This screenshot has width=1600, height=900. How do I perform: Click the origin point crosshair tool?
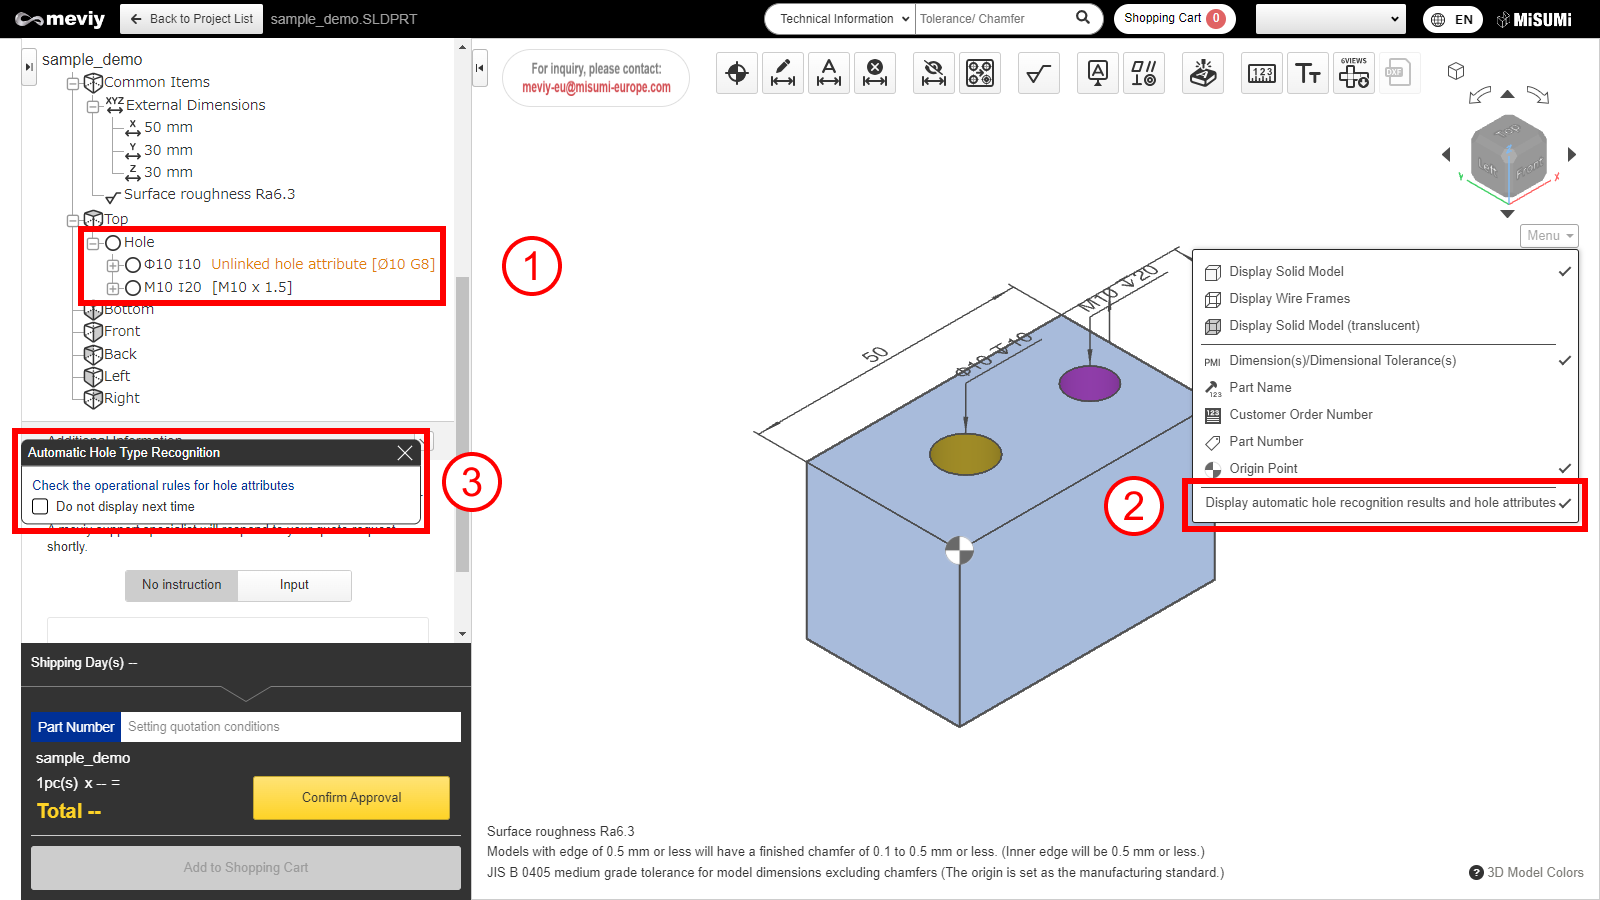(737, 73)
